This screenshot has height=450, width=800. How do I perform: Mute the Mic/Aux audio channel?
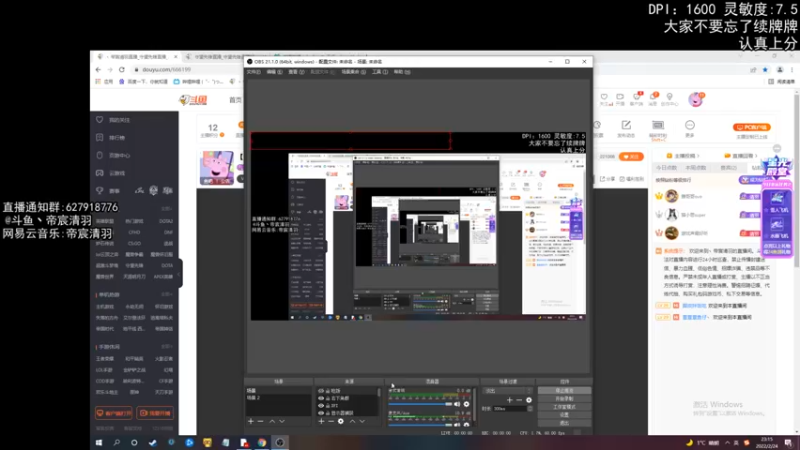[x=457, y=424]
